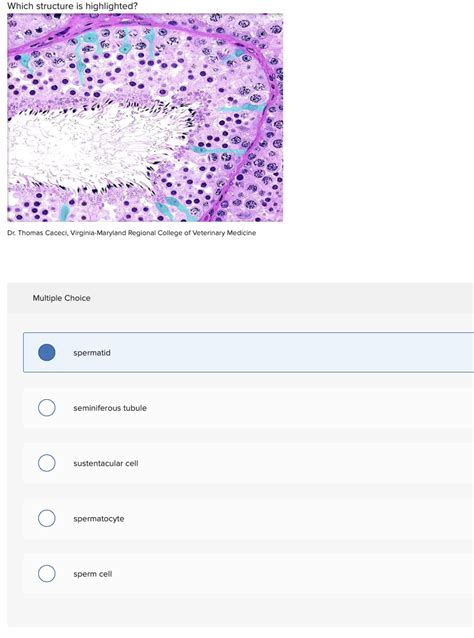Click the 'Multiple Choice' header label
474x638 pixels.
[x=61, y=298]
